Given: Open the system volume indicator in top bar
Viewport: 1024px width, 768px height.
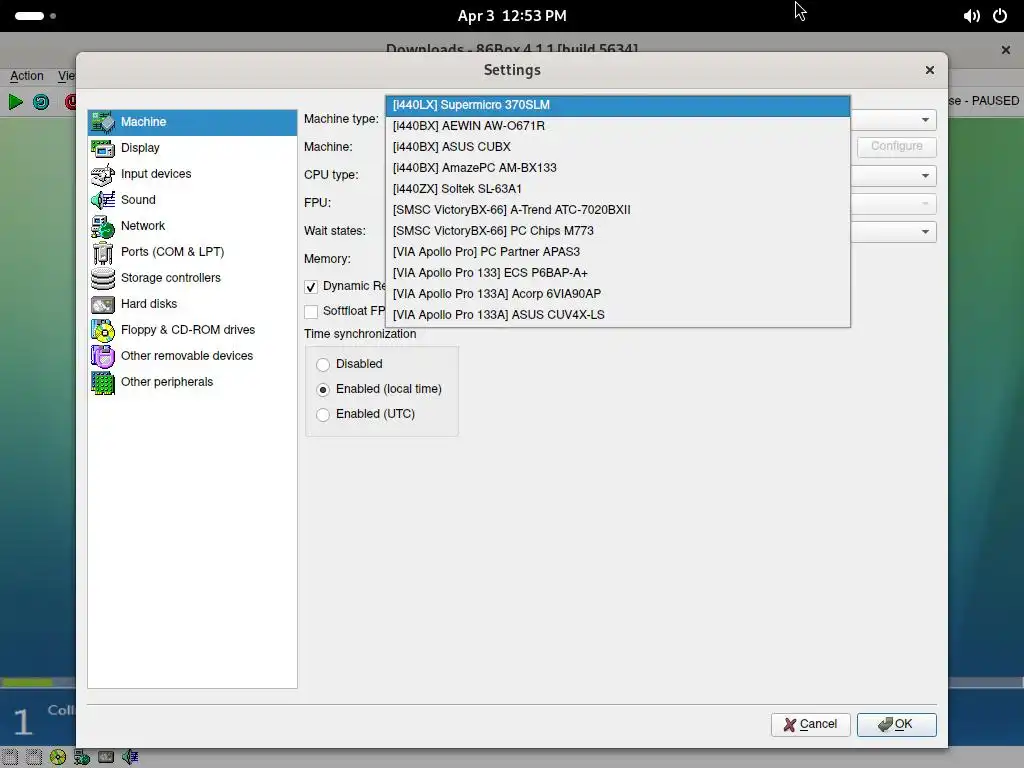Looking at the screenshot, I should pyautogui.click(x=972, y=16).
